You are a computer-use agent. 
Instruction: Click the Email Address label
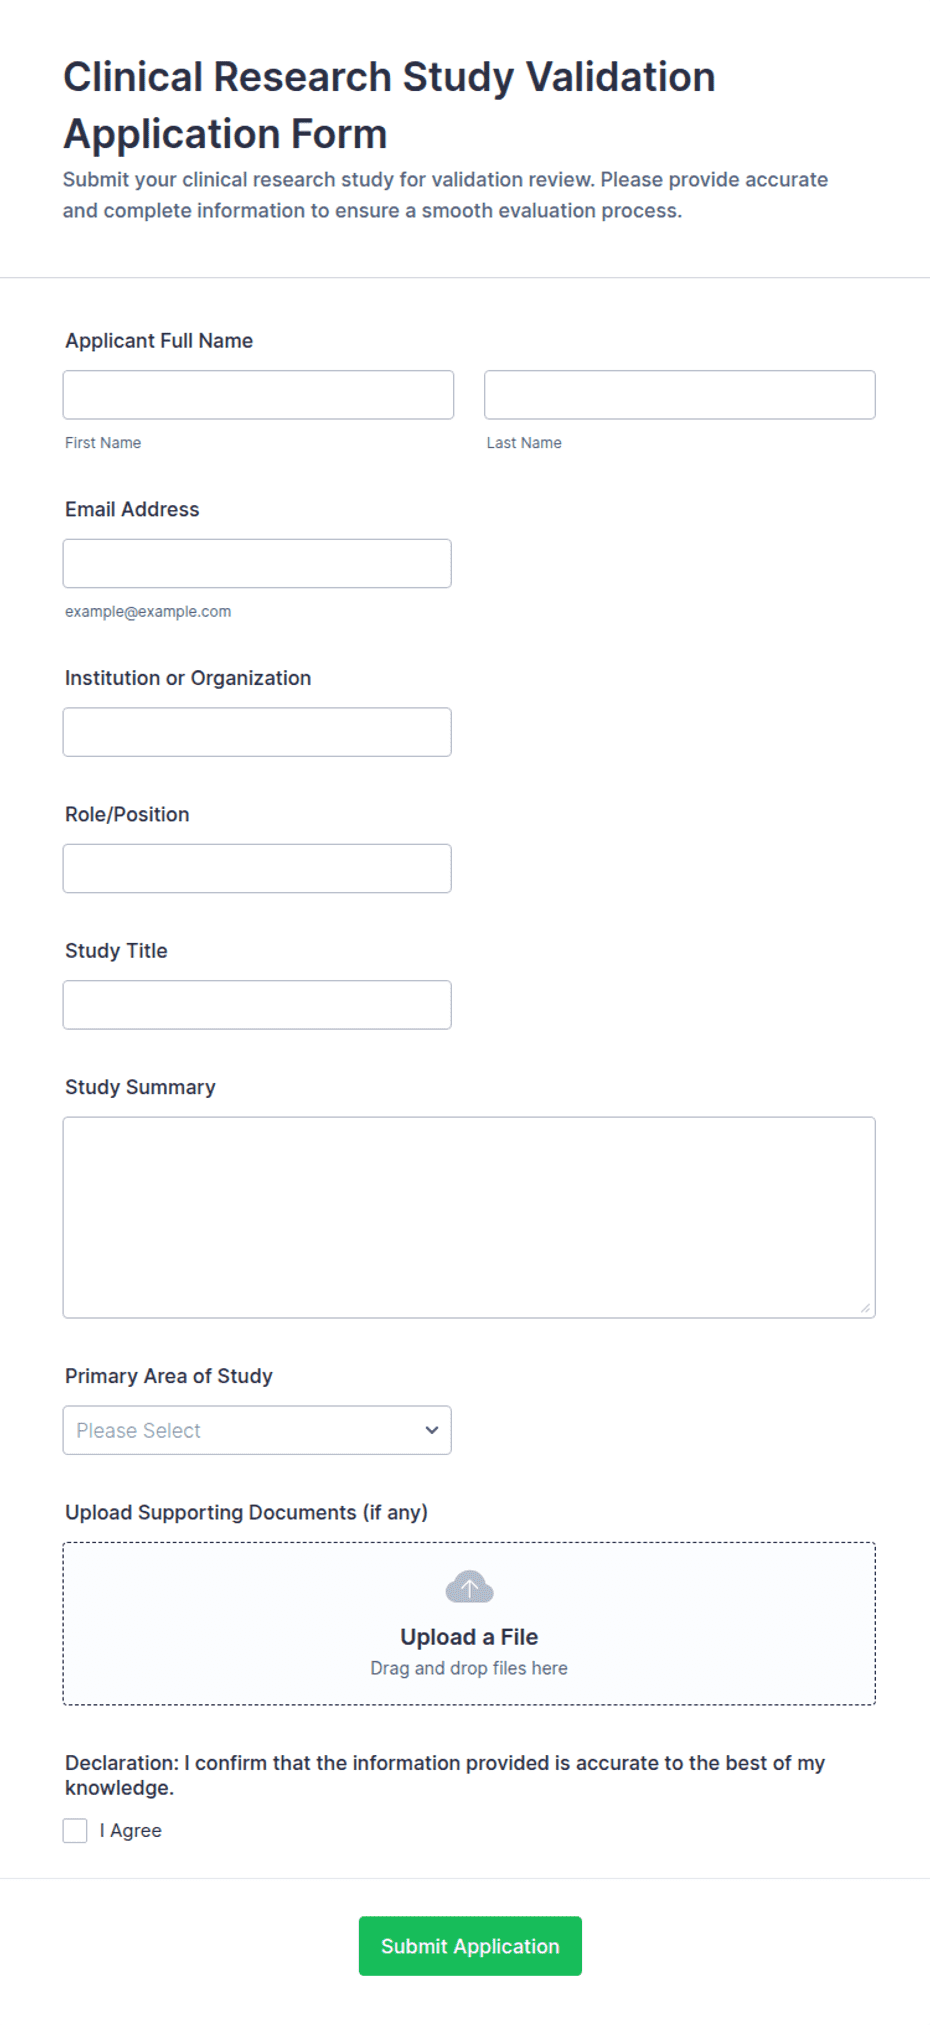pyautogui.click(x=132, y=509)
